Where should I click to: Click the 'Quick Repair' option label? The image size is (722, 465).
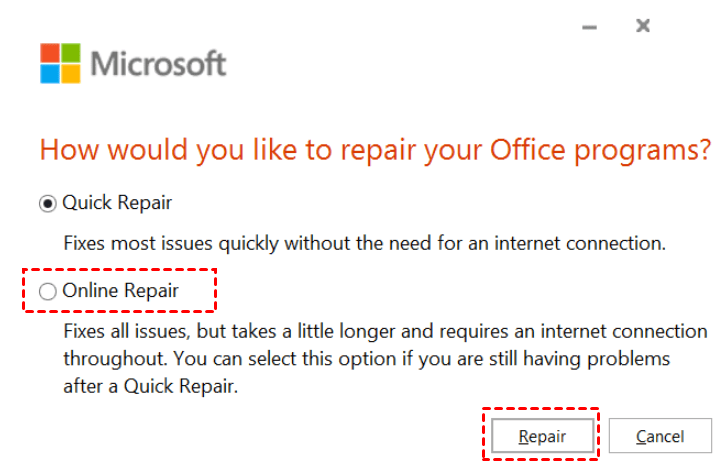tap(117, 203)
